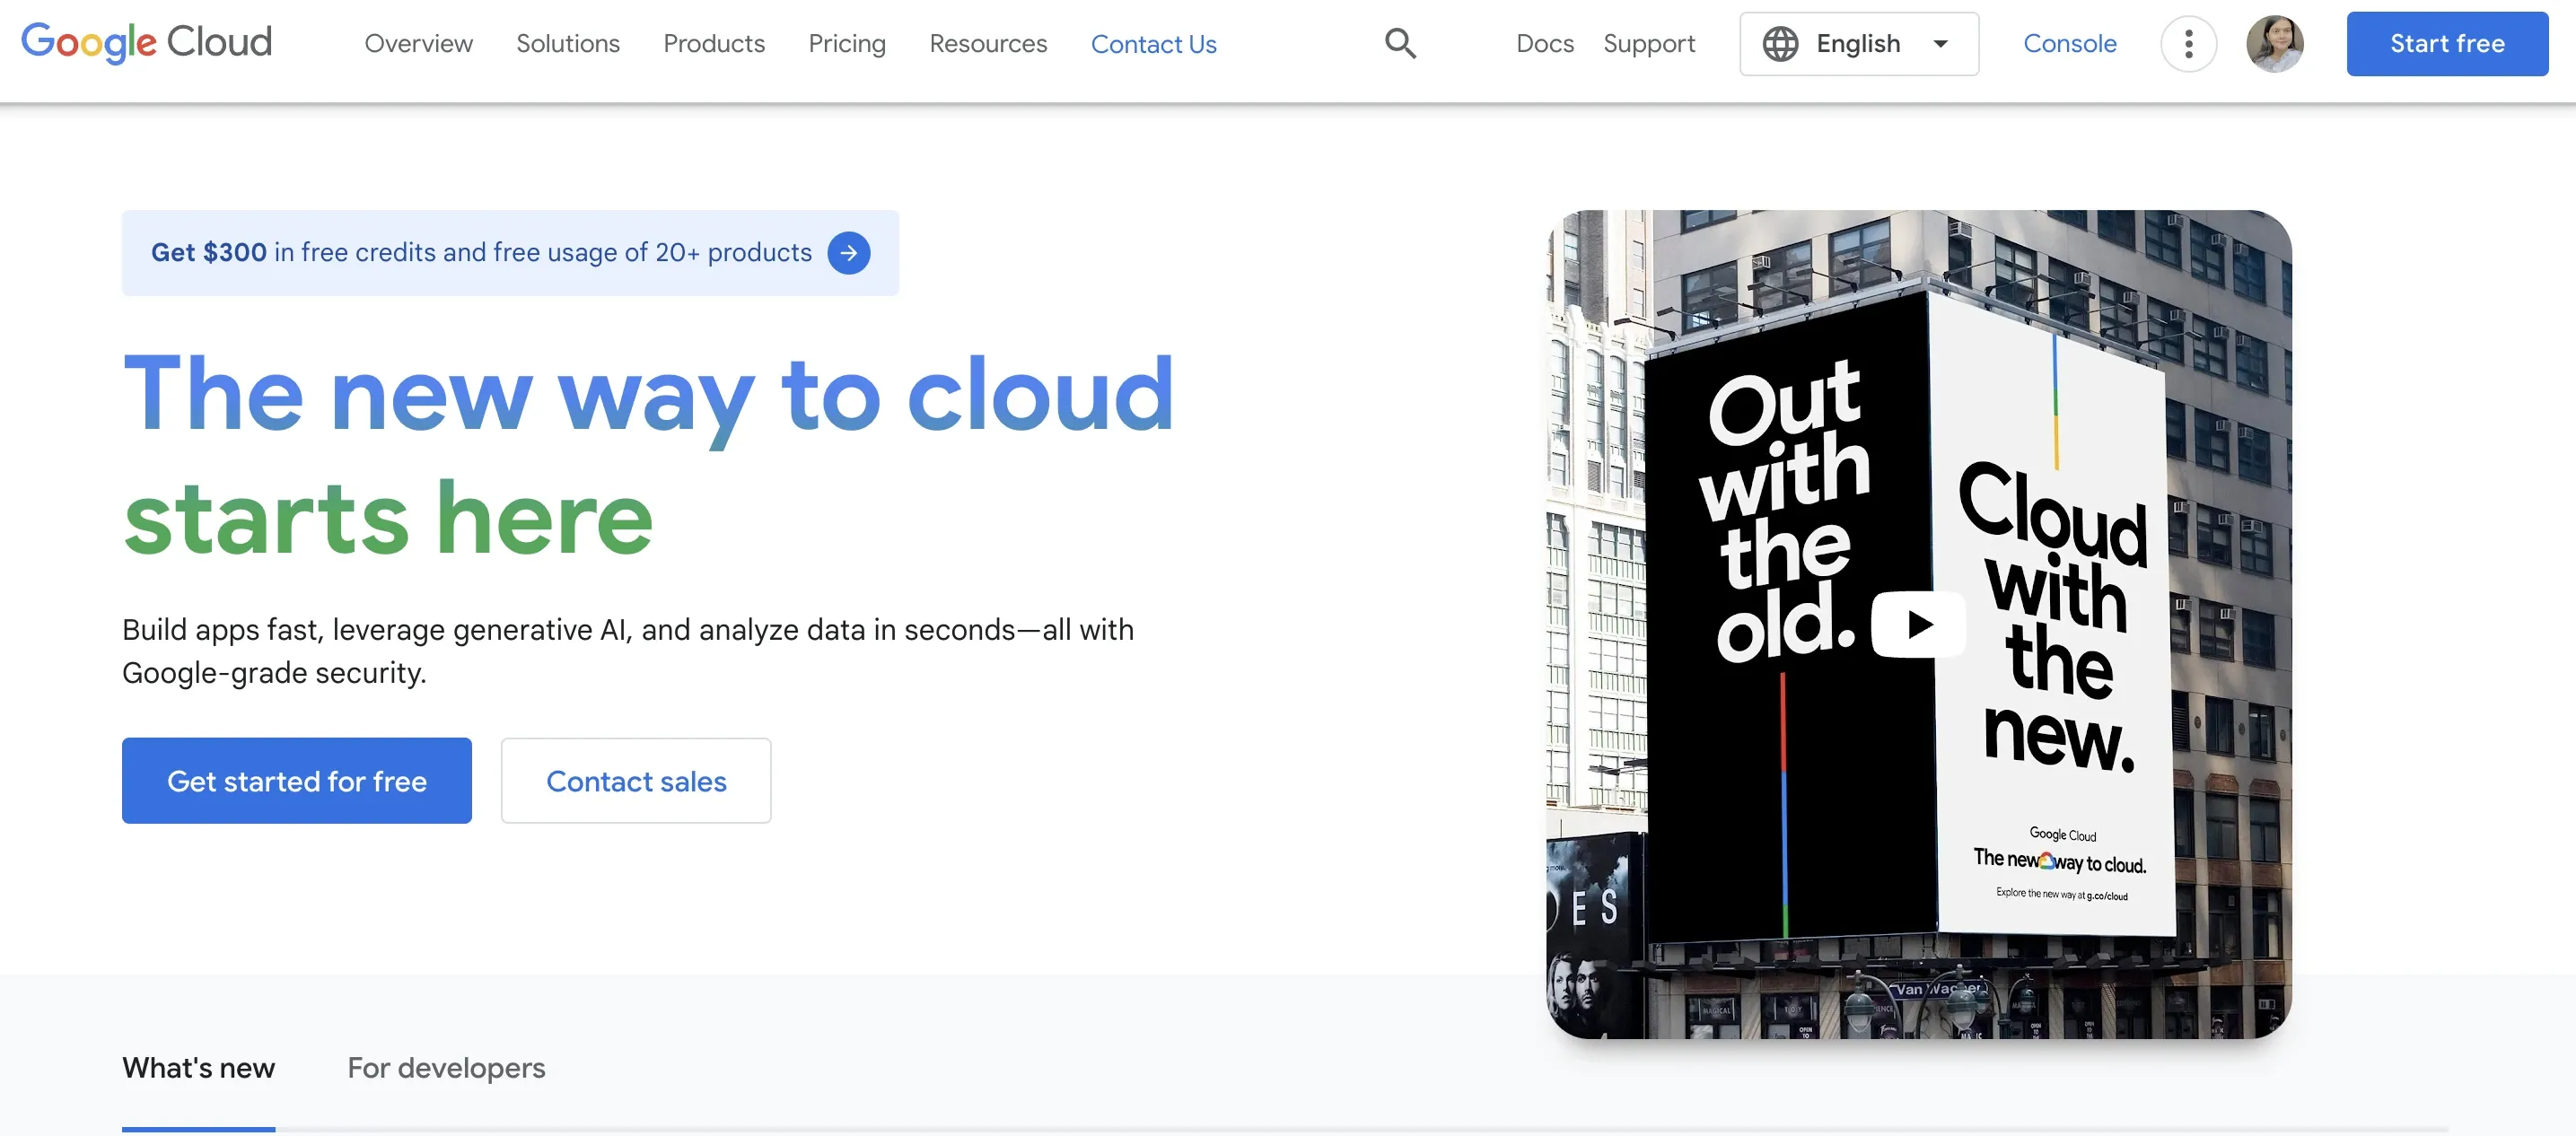Click the Contact sales button
The height and width of the screenshot is (1136, 2576).
coord(635,780)
